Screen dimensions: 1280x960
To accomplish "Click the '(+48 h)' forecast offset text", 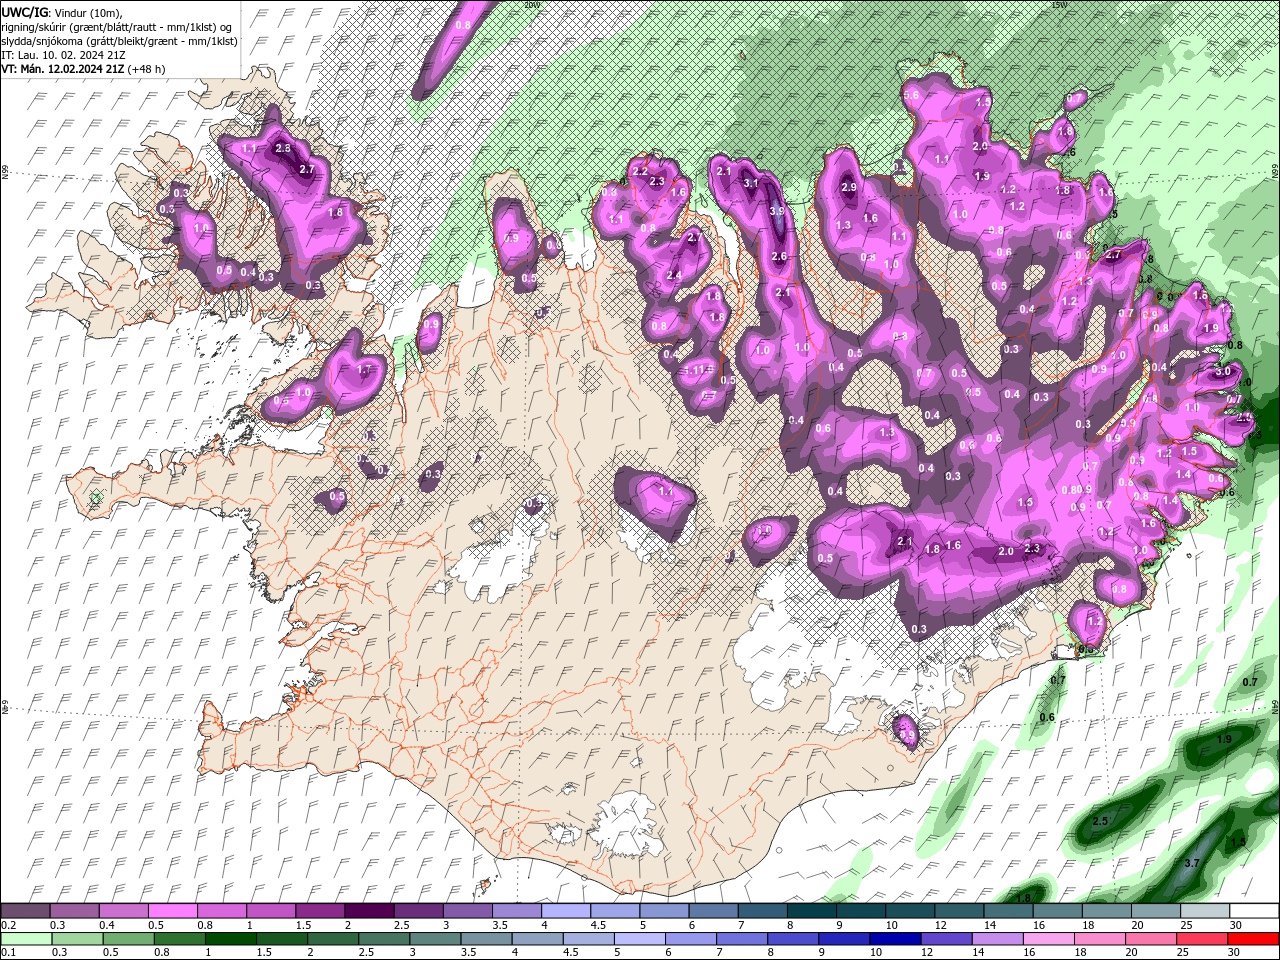I will 147,69.
